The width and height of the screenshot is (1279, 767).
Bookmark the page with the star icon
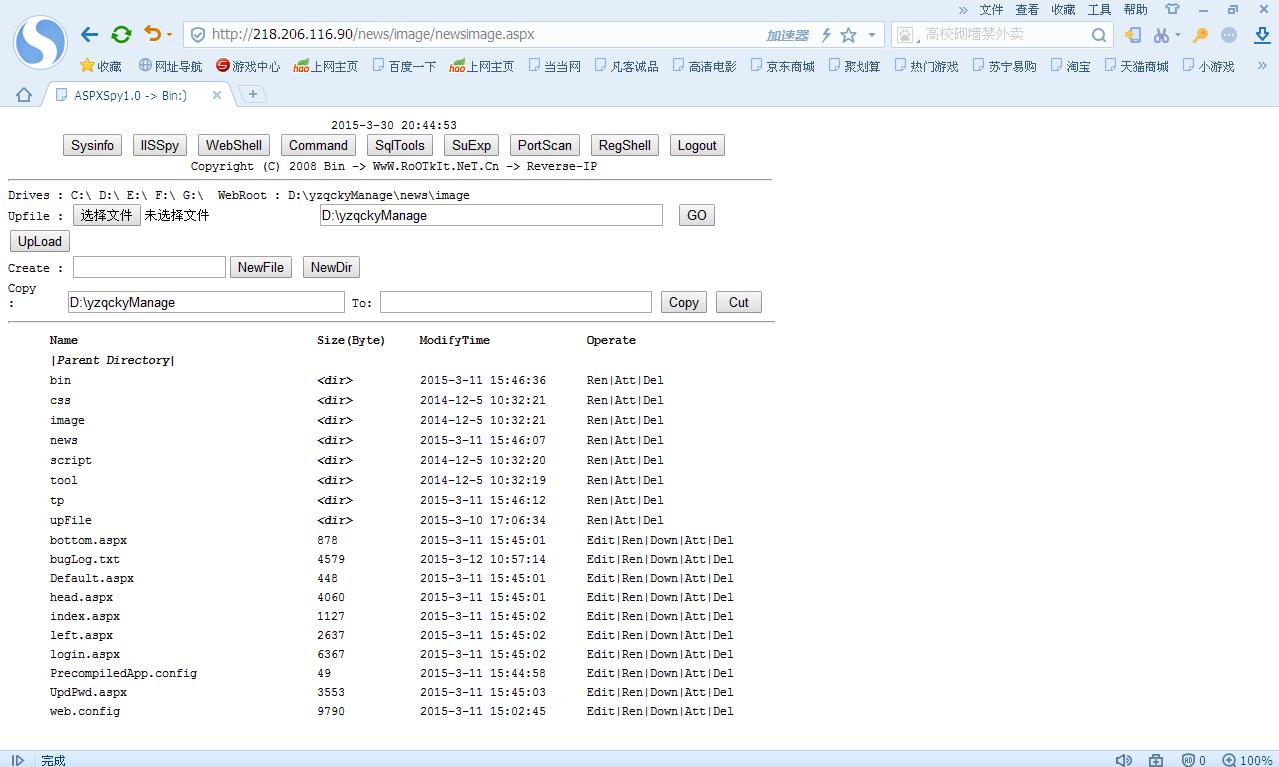(x=848, y=35)
